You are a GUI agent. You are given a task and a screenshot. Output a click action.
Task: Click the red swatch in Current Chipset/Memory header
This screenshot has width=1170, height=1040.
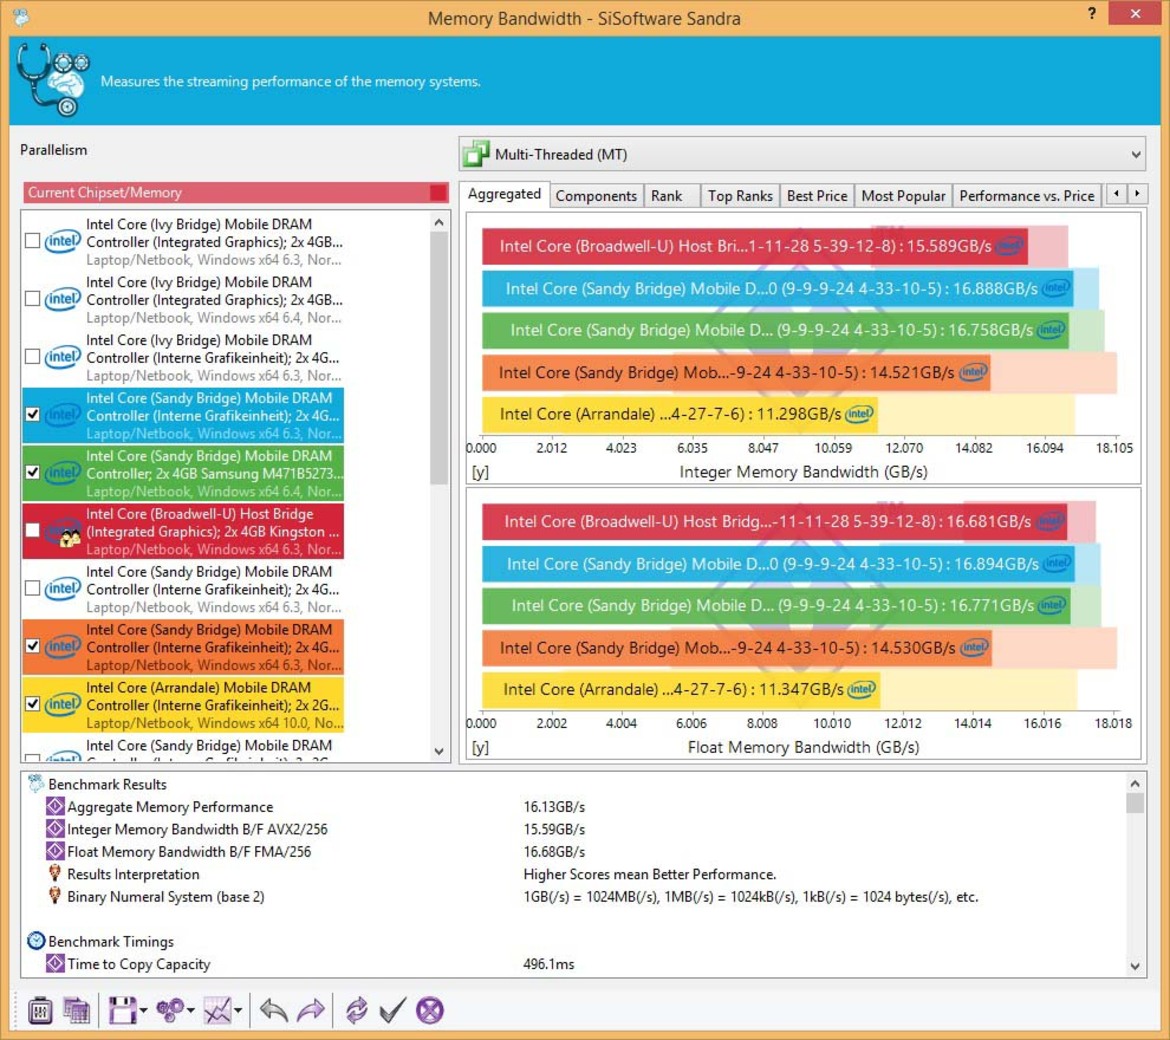tap(438, 192)
